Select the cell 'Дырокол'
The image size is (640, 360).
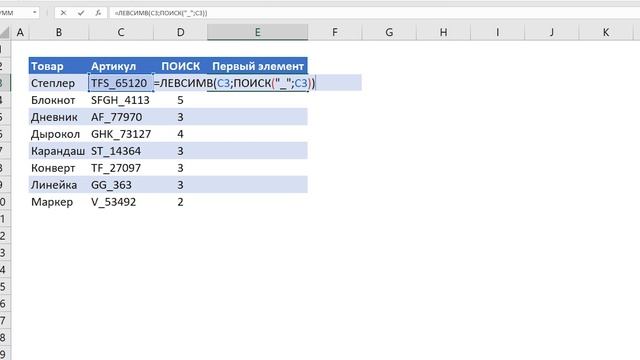tap(59, 134)
